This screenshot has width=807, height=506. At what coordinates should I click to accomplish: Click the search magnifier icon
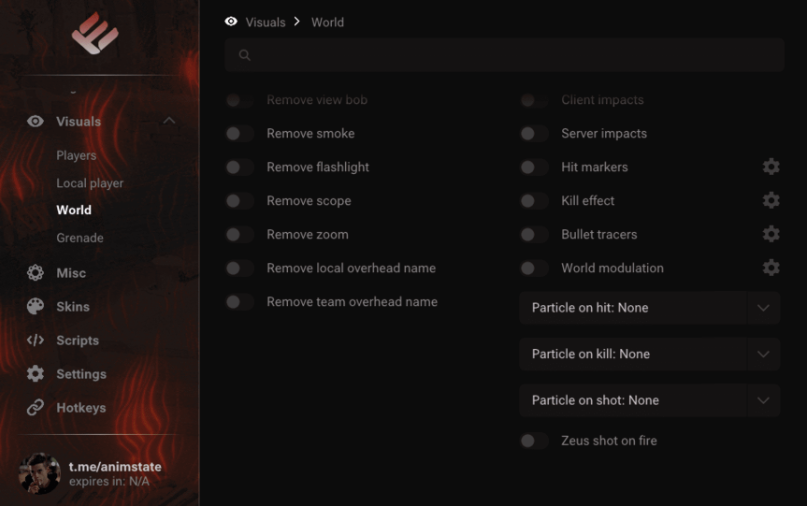[244, 55]
